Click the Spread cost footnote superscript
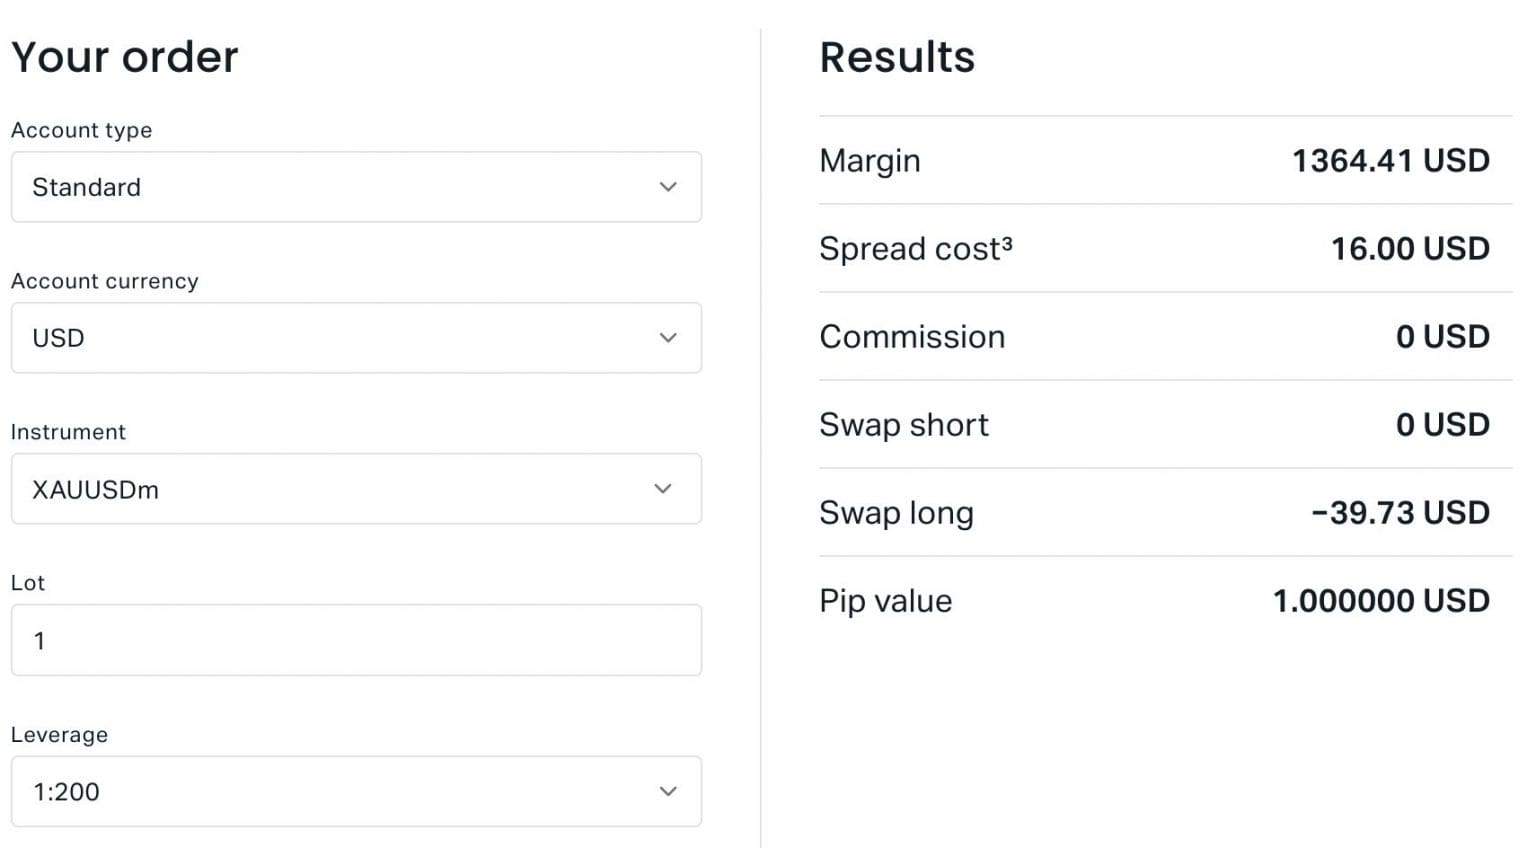Image resolution: width=1536 pixels, height=848 pixels. tap(1007, 242)
